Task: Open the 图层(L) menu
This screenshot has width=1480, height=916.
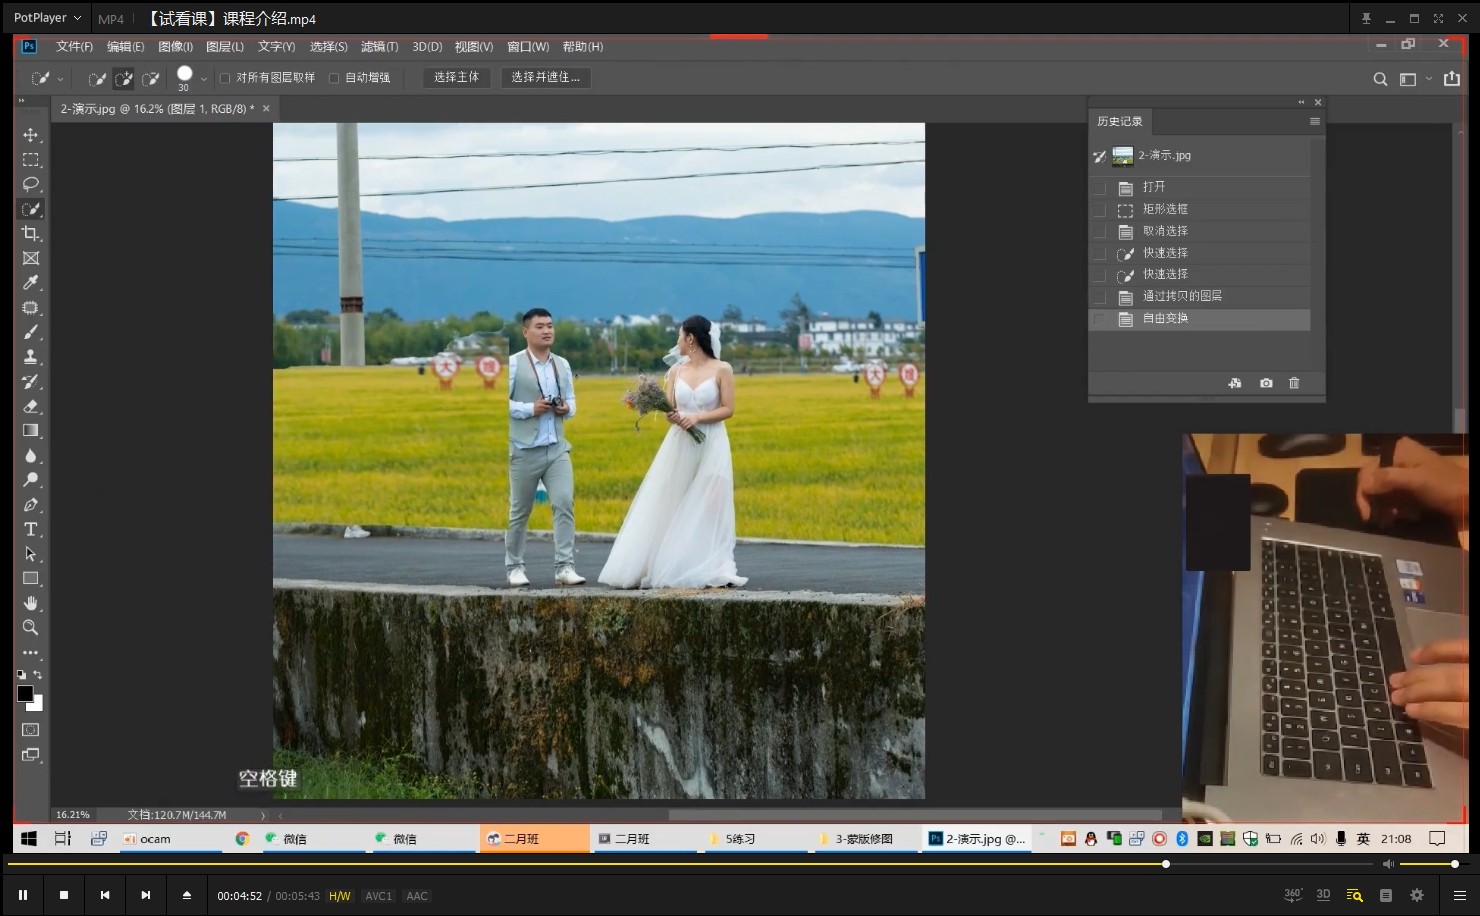Action: click(225, 47)
